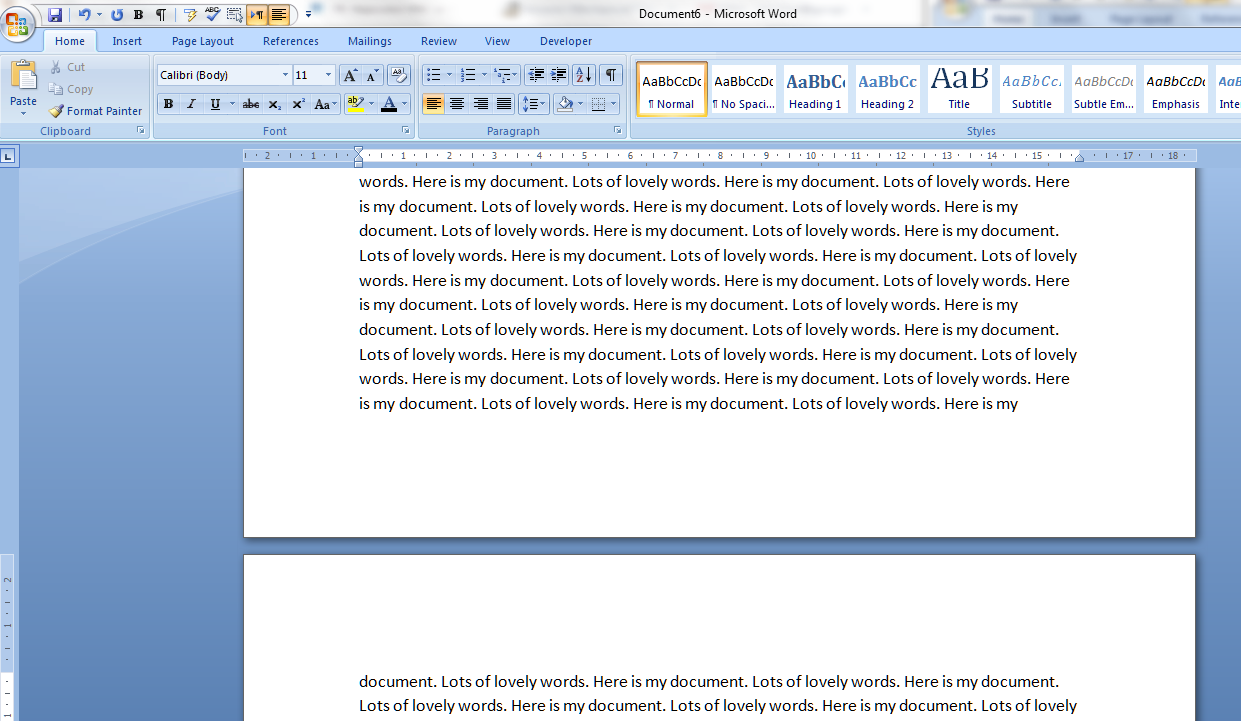Click the tab selector at ruler corner
The width and height of the screenshot is (1241, 721).
(8, 156)
